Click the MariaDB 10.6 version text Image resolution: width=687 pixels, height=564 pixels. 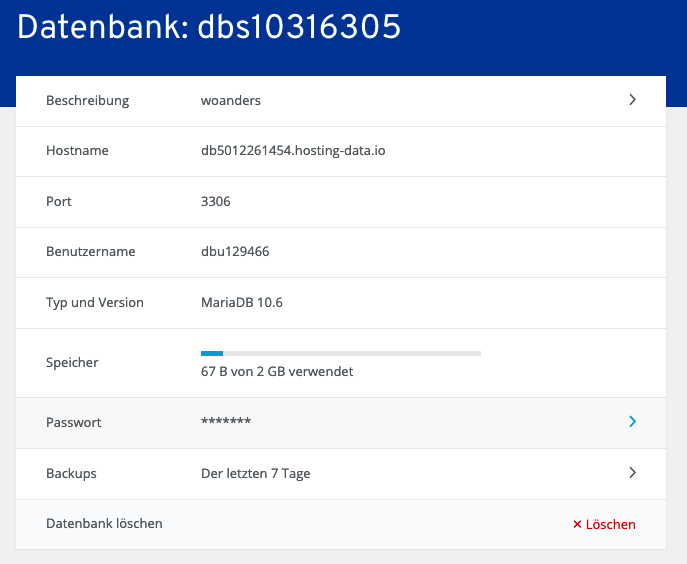(x=242, y=302)
